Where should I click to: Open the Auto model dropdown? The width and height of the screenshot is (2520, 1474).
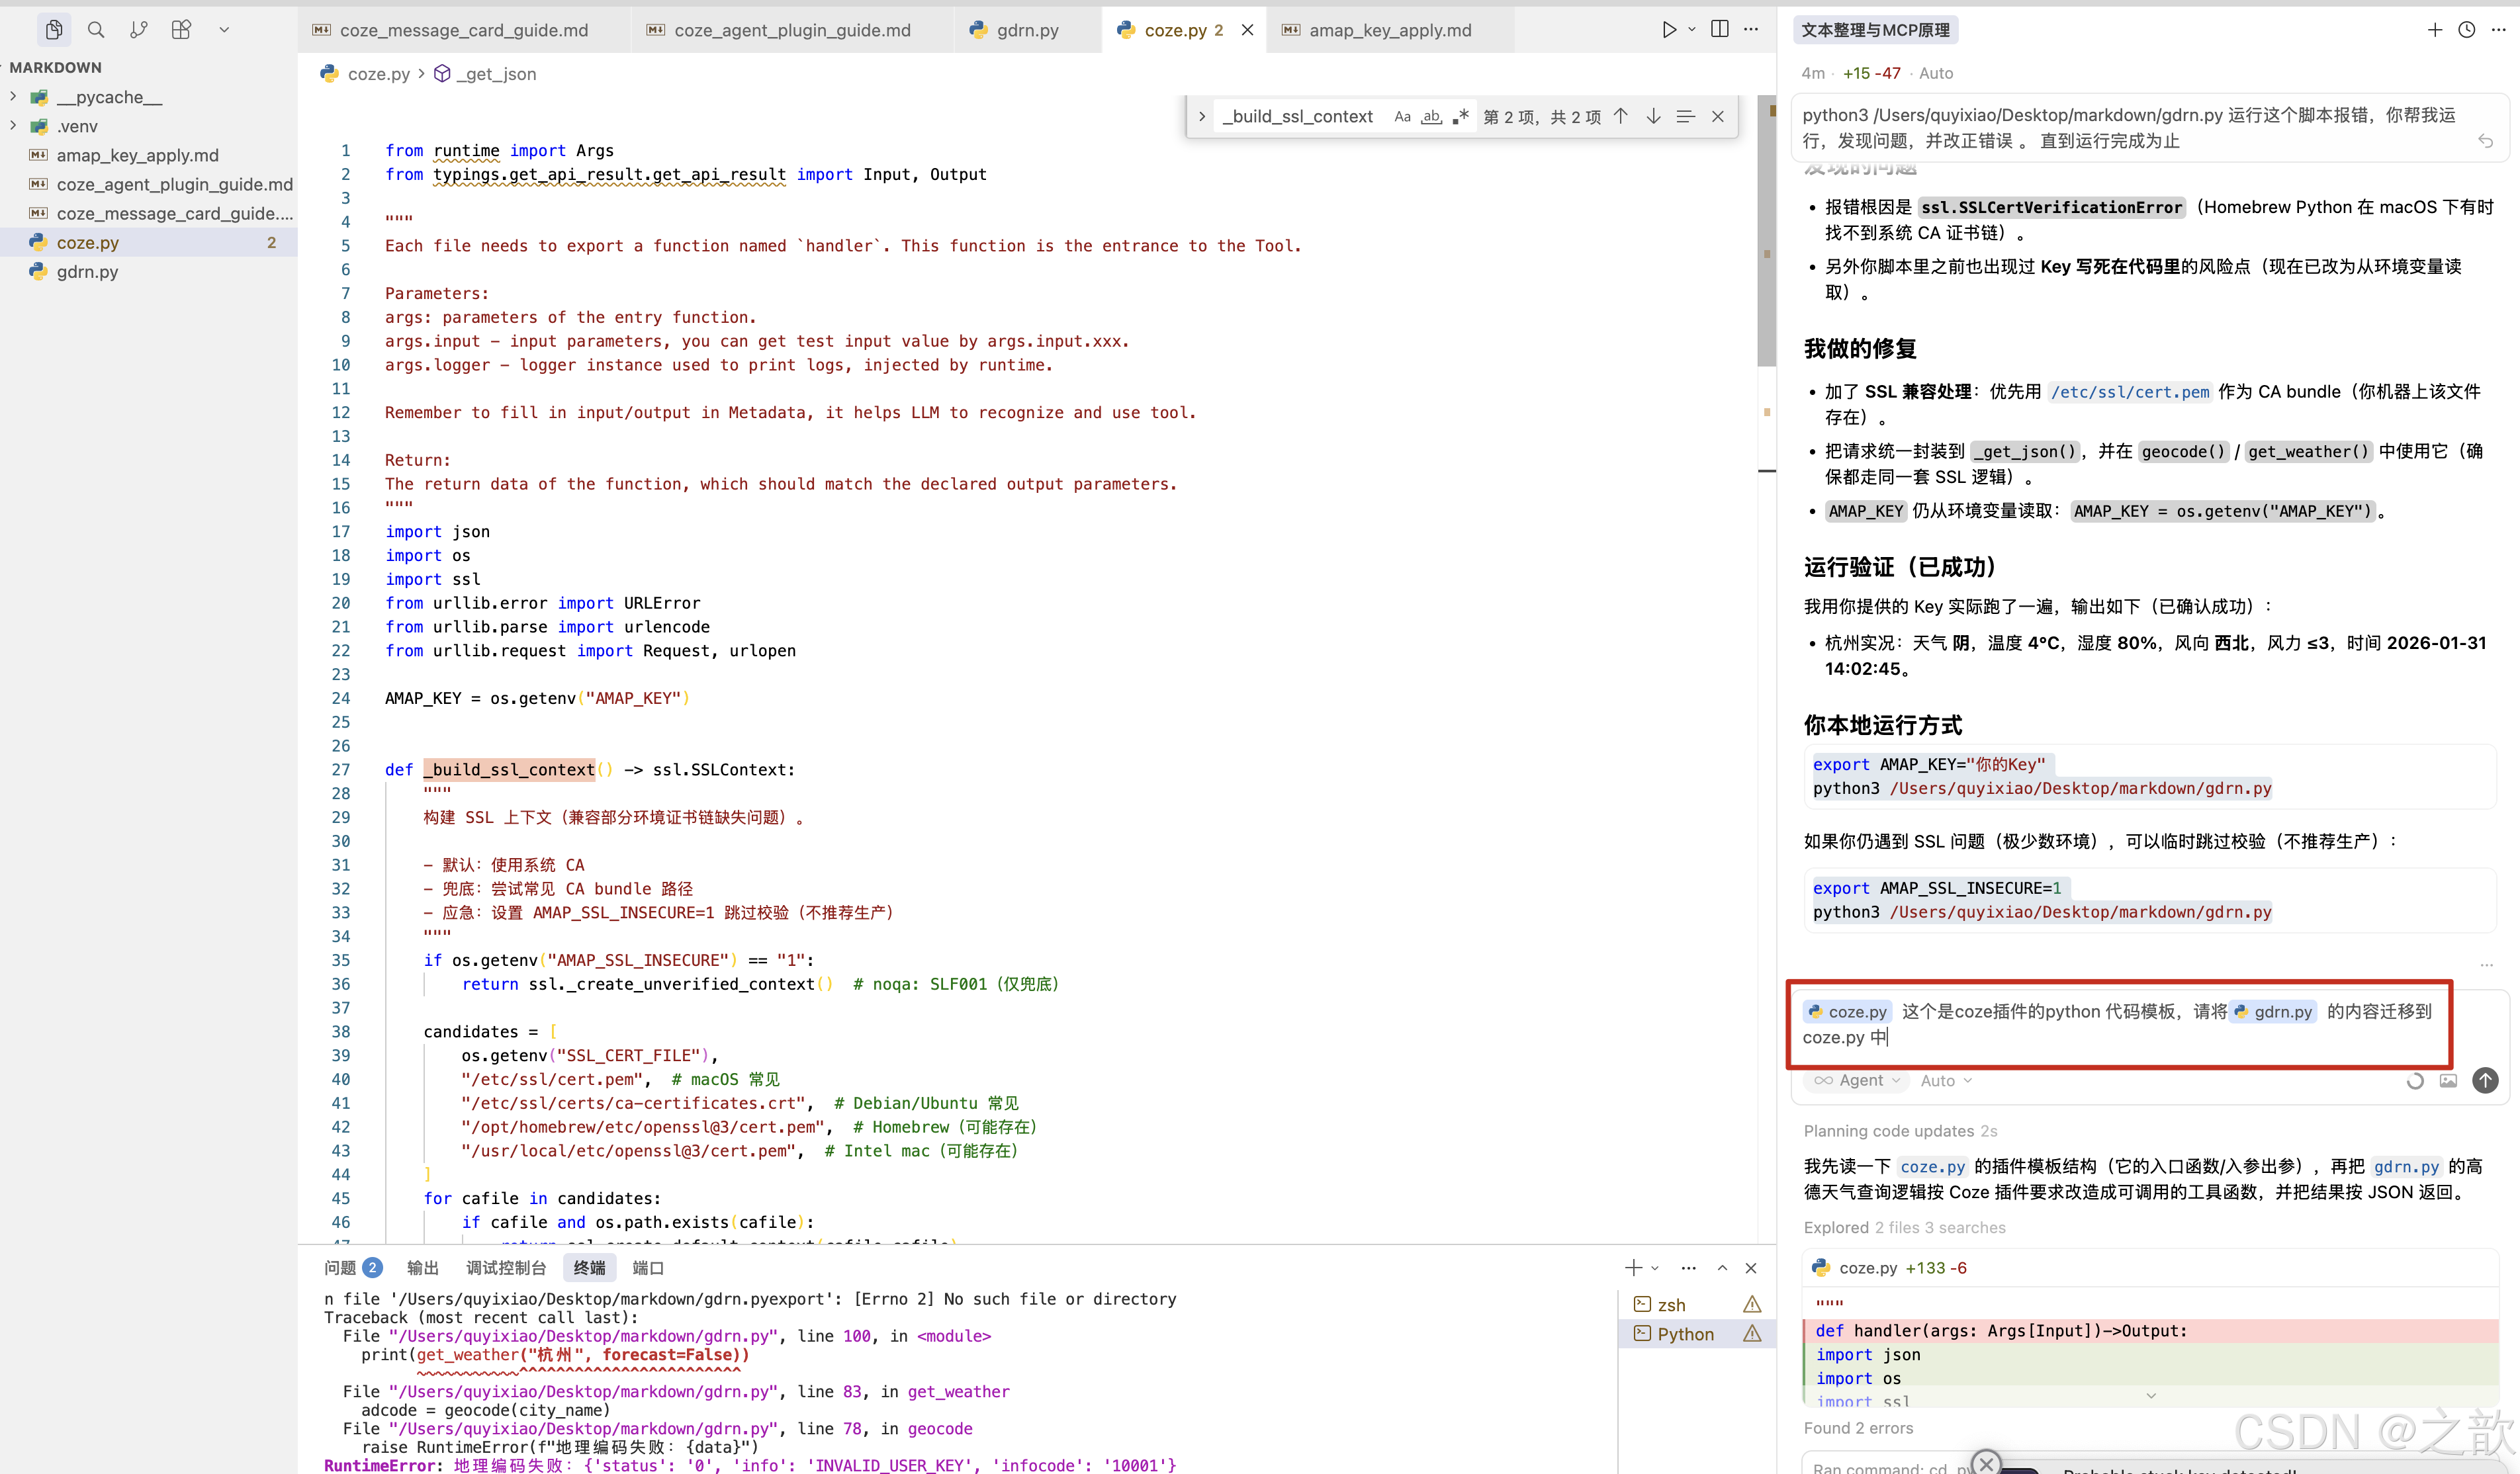1945,1081
